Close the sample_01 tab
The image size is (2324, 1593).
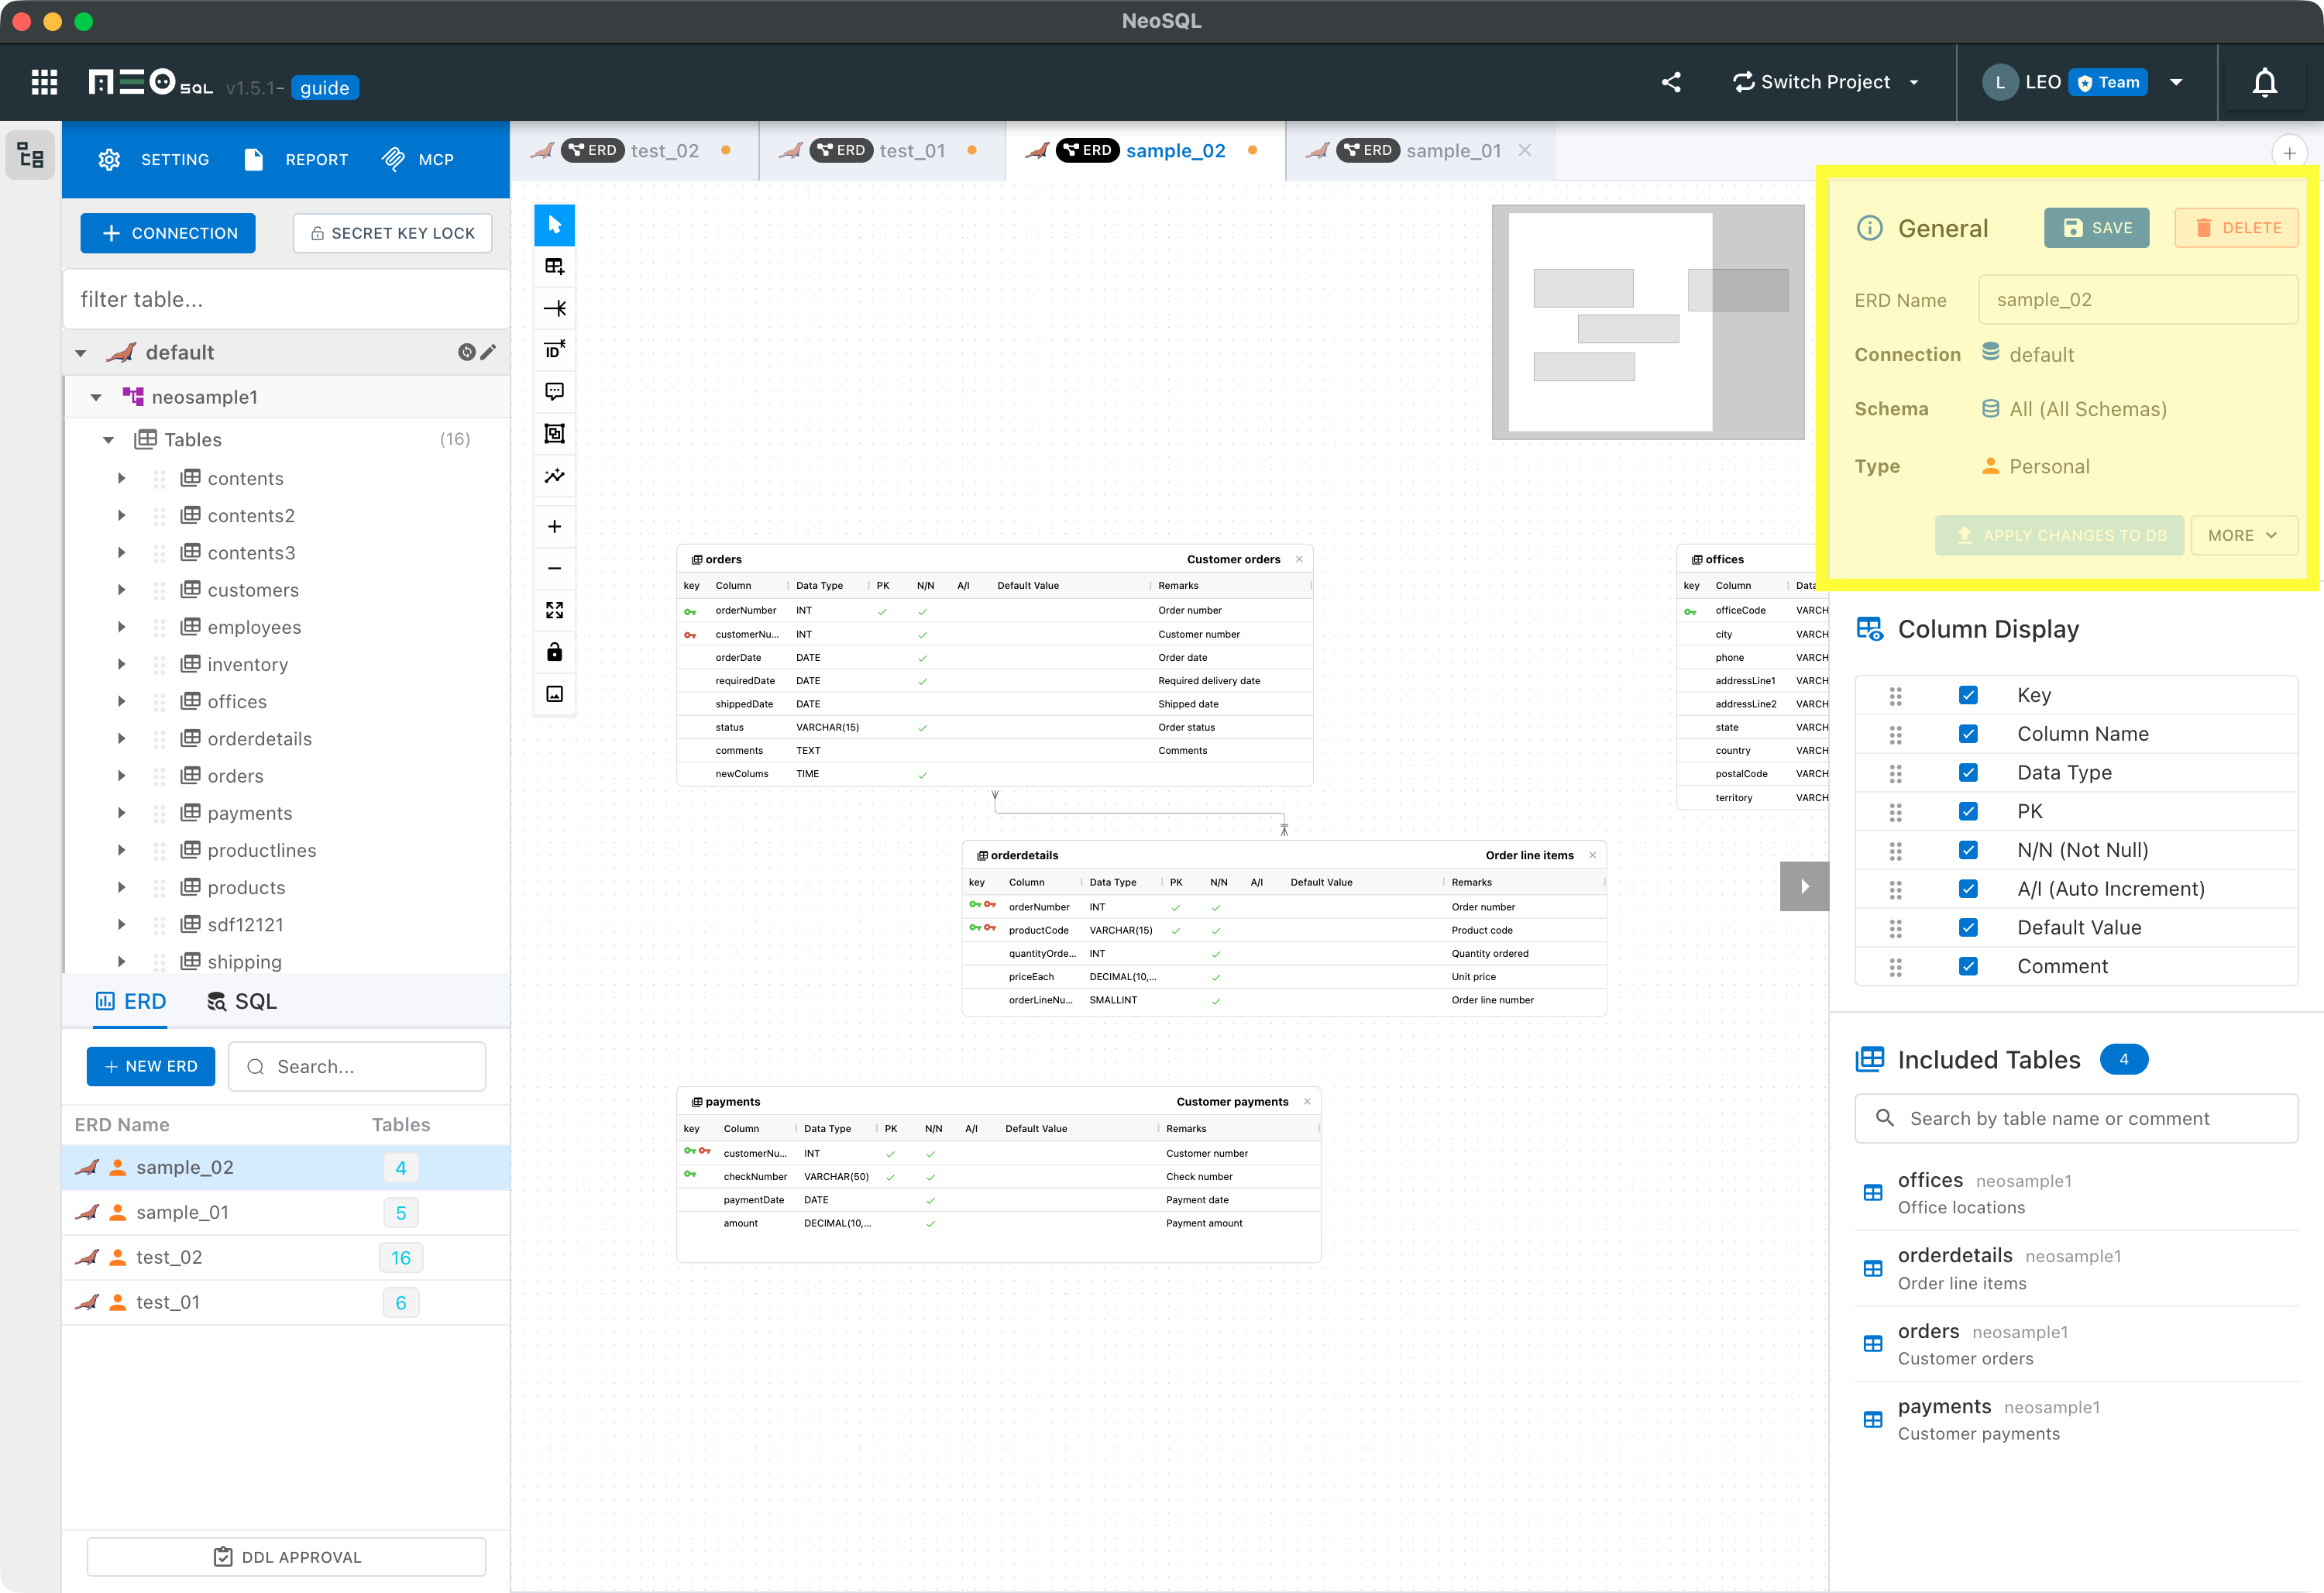point(1525,150)
